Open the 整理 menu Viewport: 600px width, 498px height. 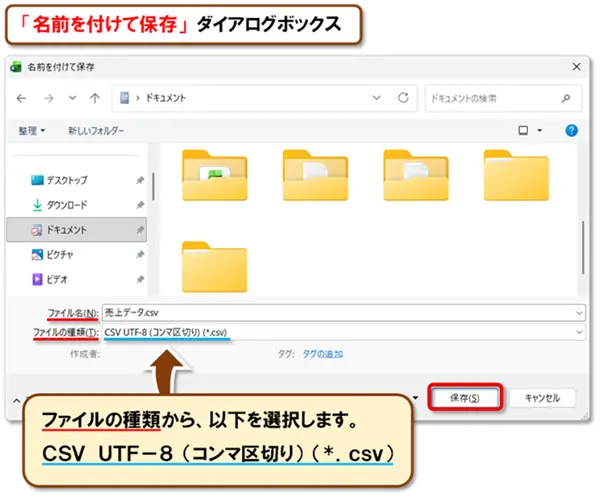pyautogui.click(x=32, y=131)
